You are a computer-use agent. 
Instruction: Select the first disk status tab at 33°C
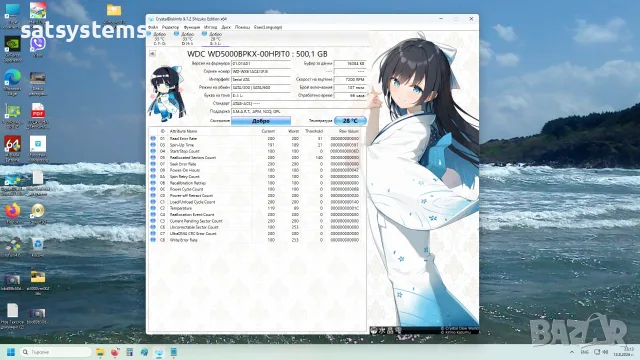[x=158, y=38]
